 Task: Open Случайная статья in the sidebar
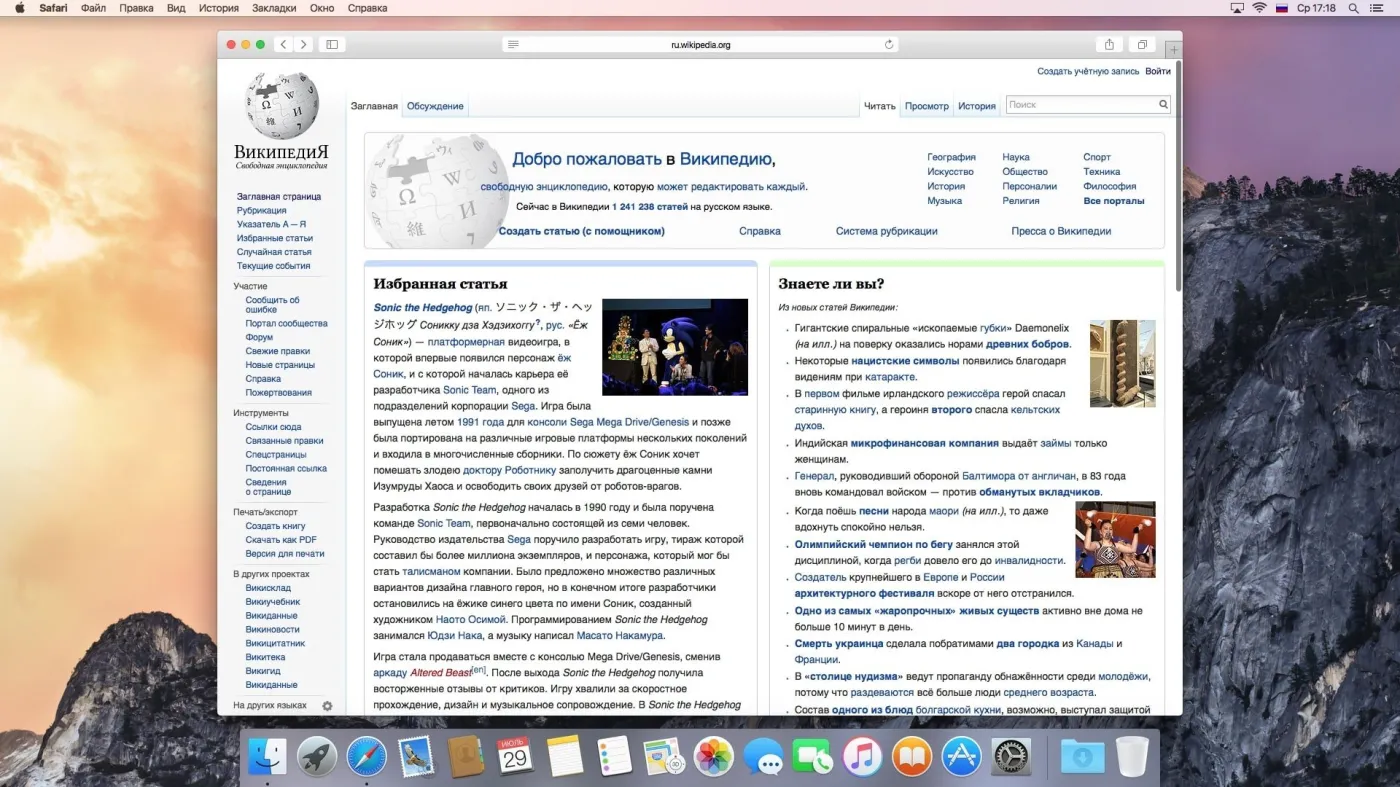pos(274,252)
